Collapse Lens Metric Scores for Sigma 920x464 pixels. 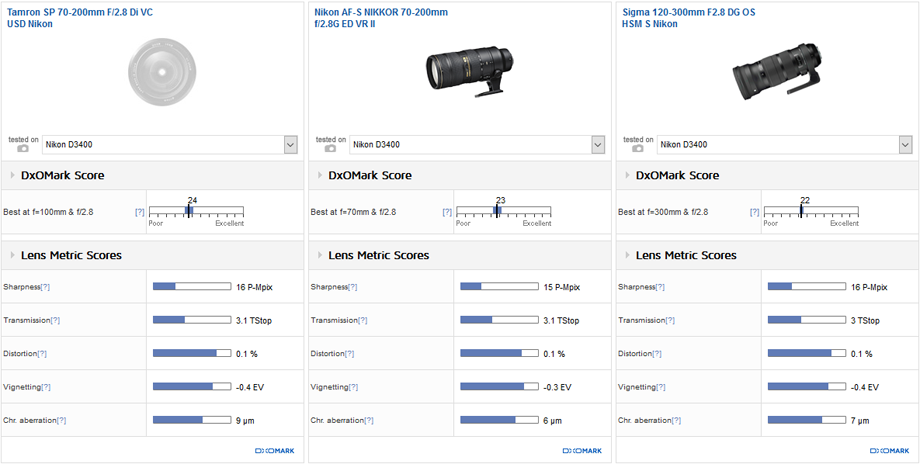[x=627, y=255]
